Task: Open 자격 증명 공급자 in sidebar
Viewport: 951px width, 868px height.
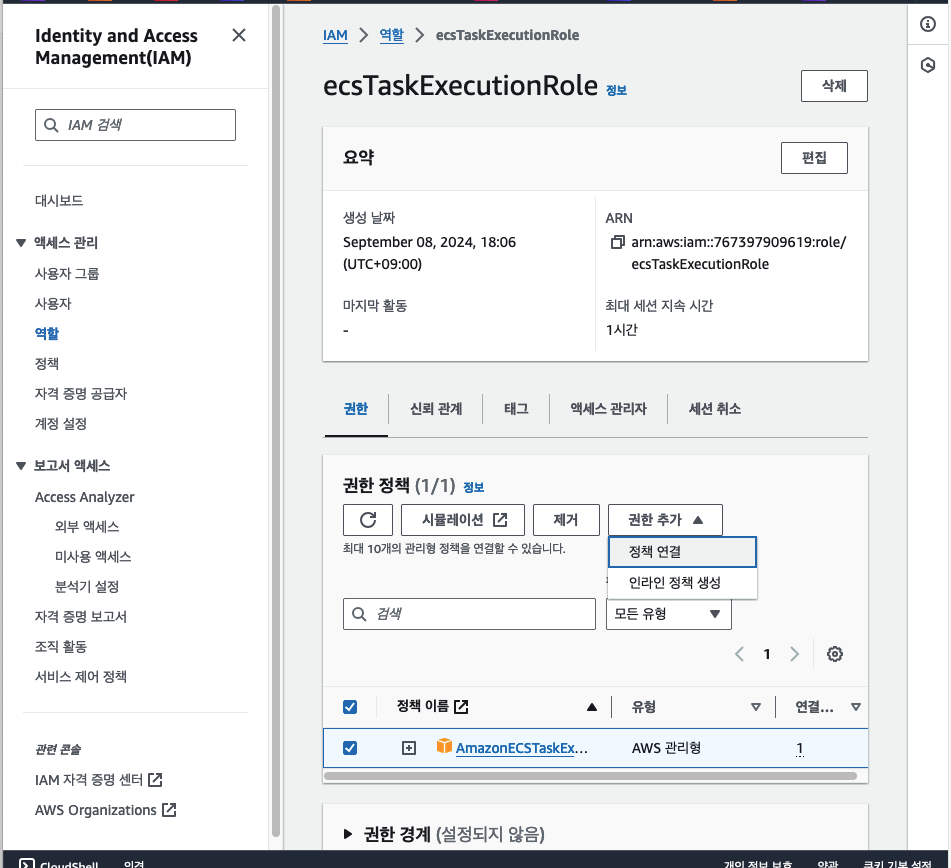Action: [x=81, y=394]
